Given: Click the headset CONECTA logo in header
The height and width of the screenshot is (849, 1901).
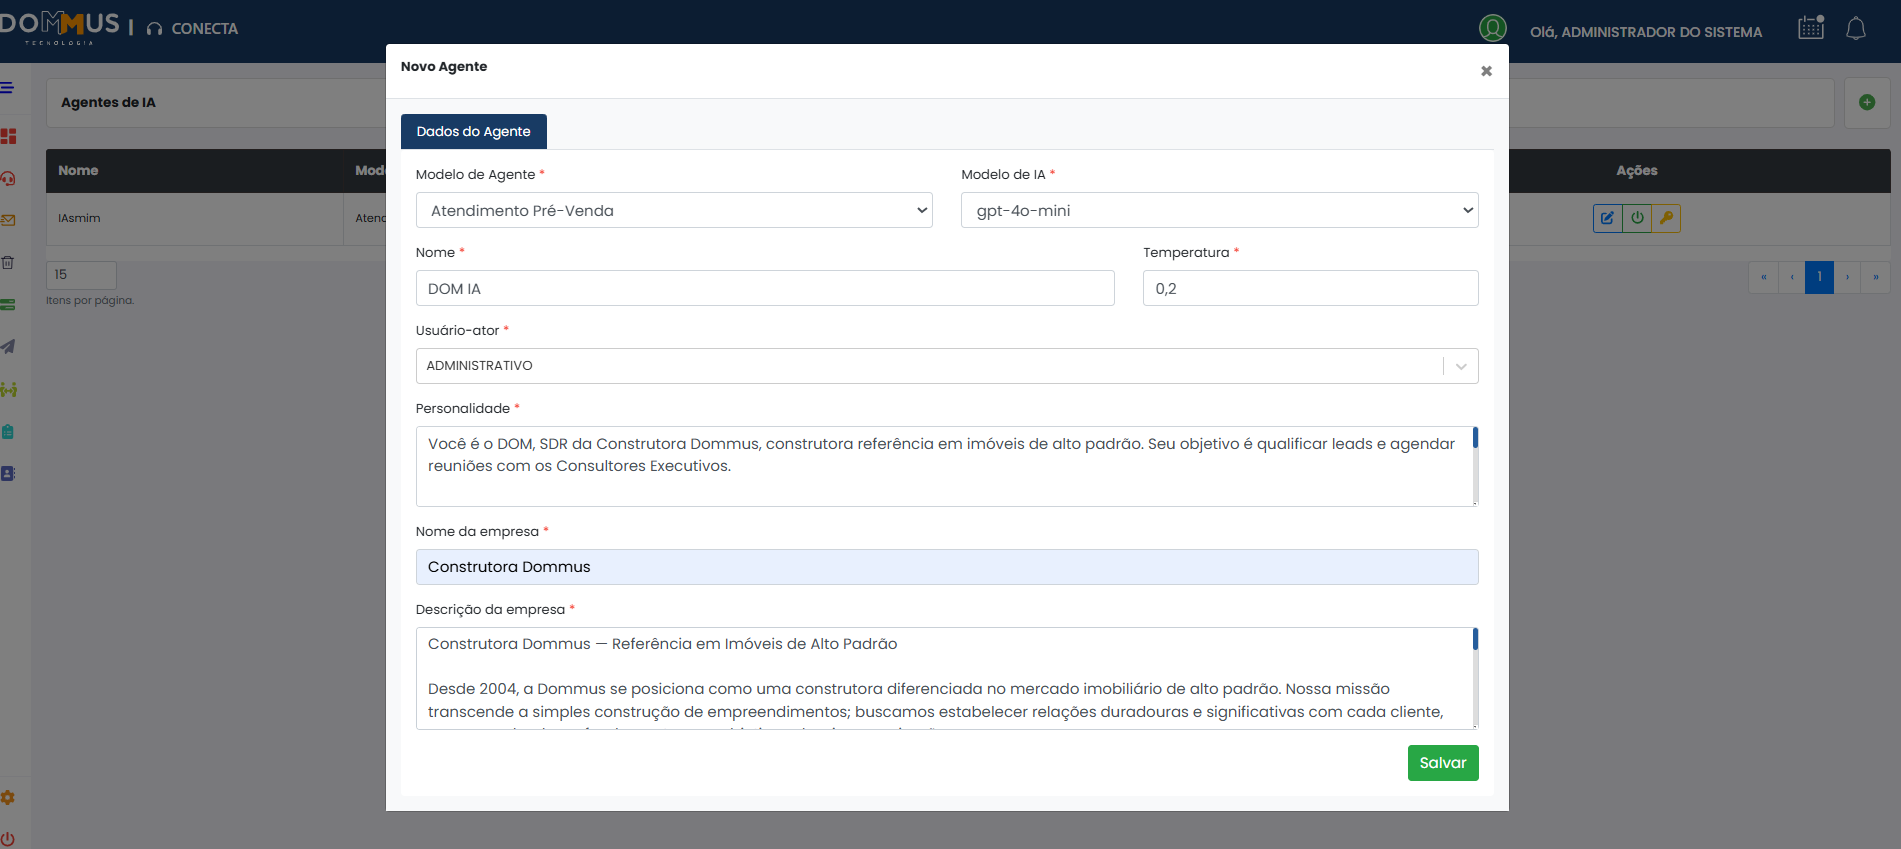Looking at the screenshot, I should [193, 29].
